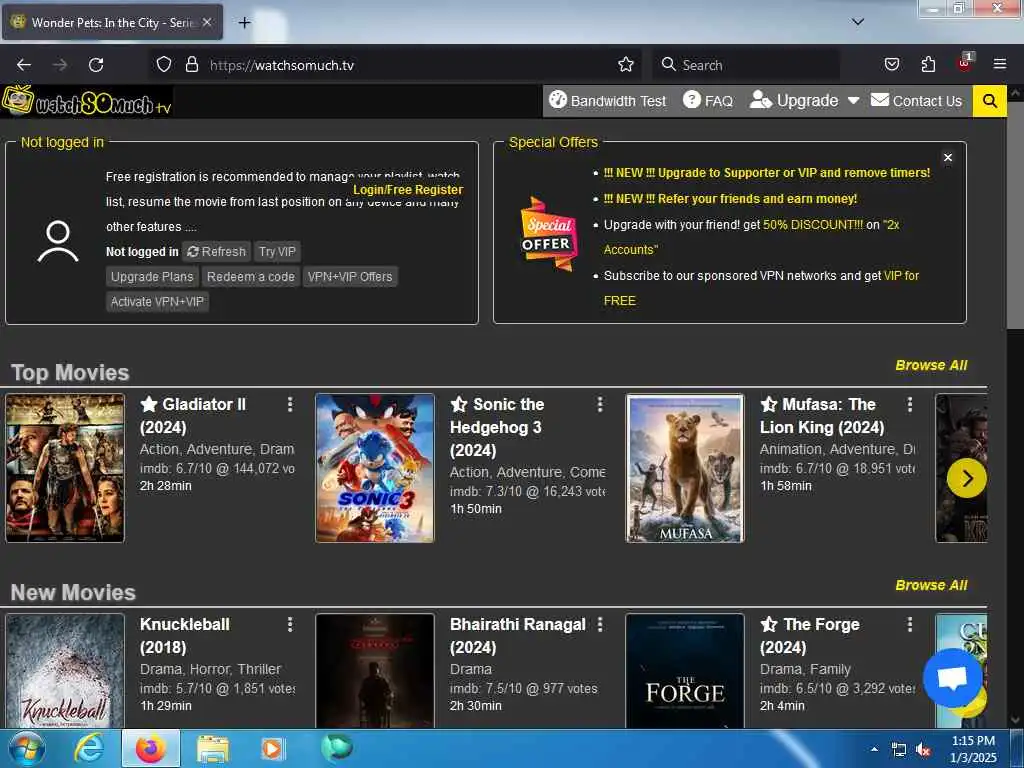Open the Knuckleball poster thumbnail
Viewport: 1024px width, 768px height.
coord(65,671)
